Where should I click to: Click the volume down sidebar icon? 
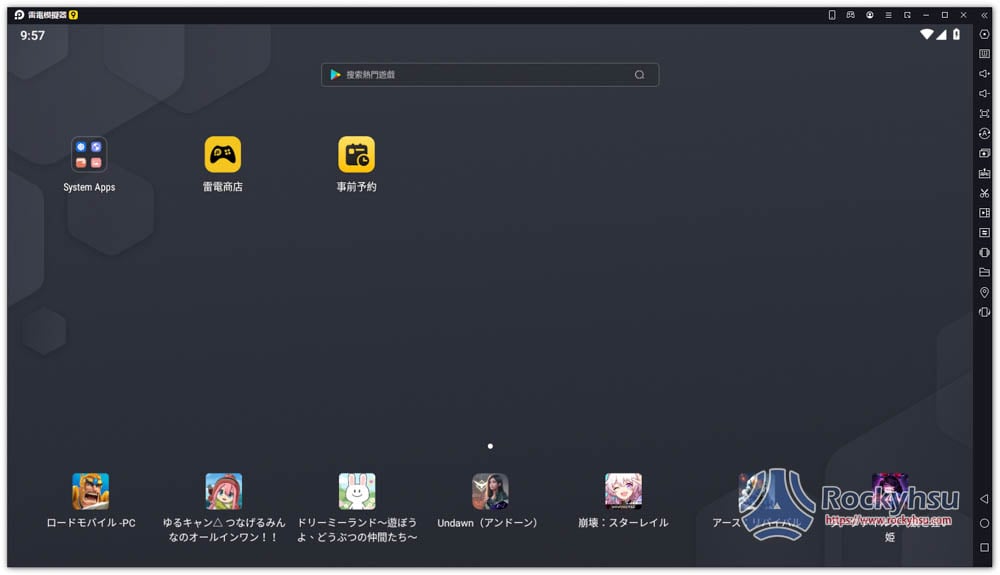pos(984,94)
